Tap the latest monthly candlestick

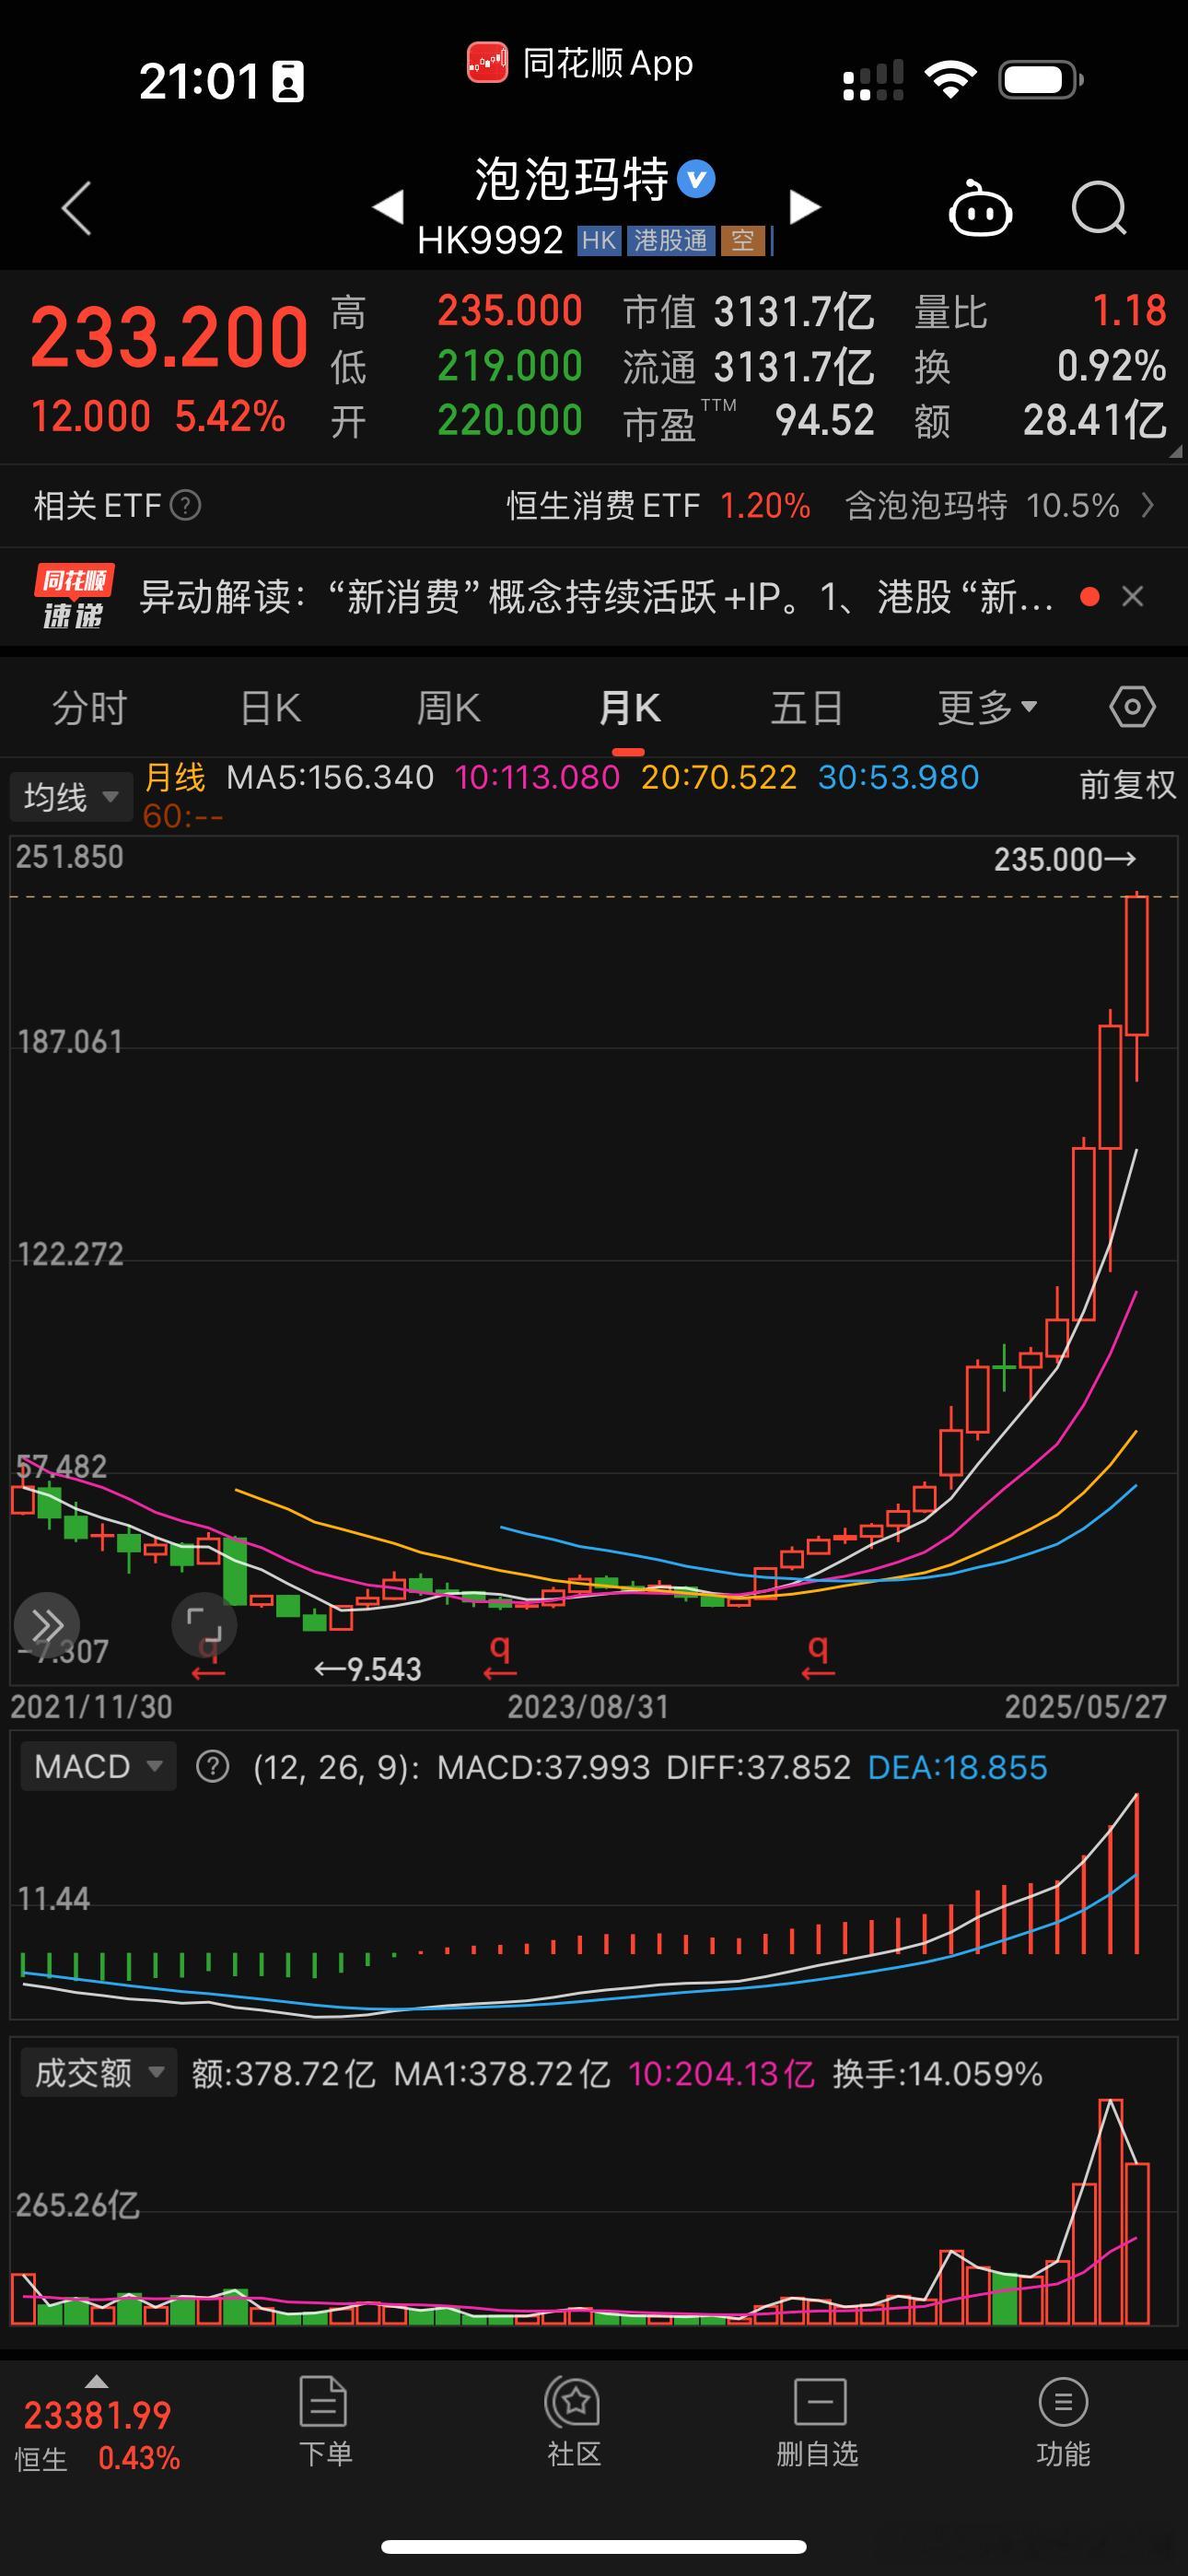1136,966
